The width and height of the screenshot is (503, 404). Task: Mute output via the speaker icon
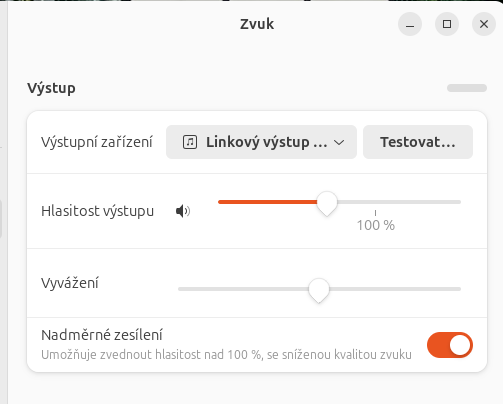coord(183,211)
